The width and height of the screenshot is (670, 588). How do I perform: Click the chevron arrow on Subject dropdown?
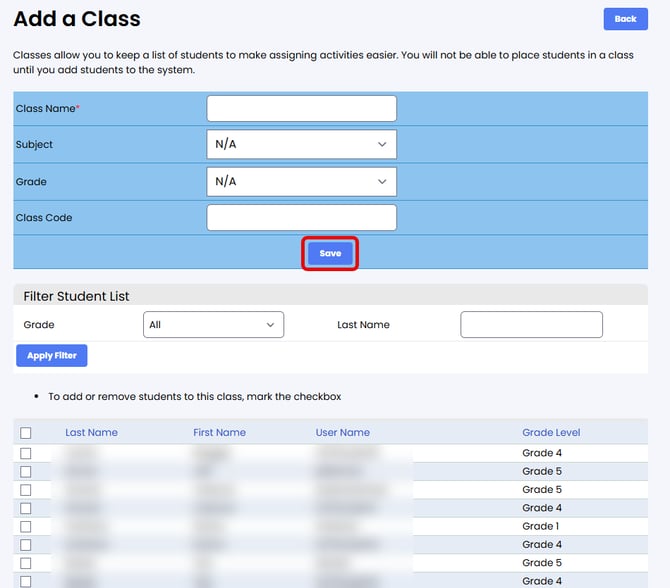382,144
